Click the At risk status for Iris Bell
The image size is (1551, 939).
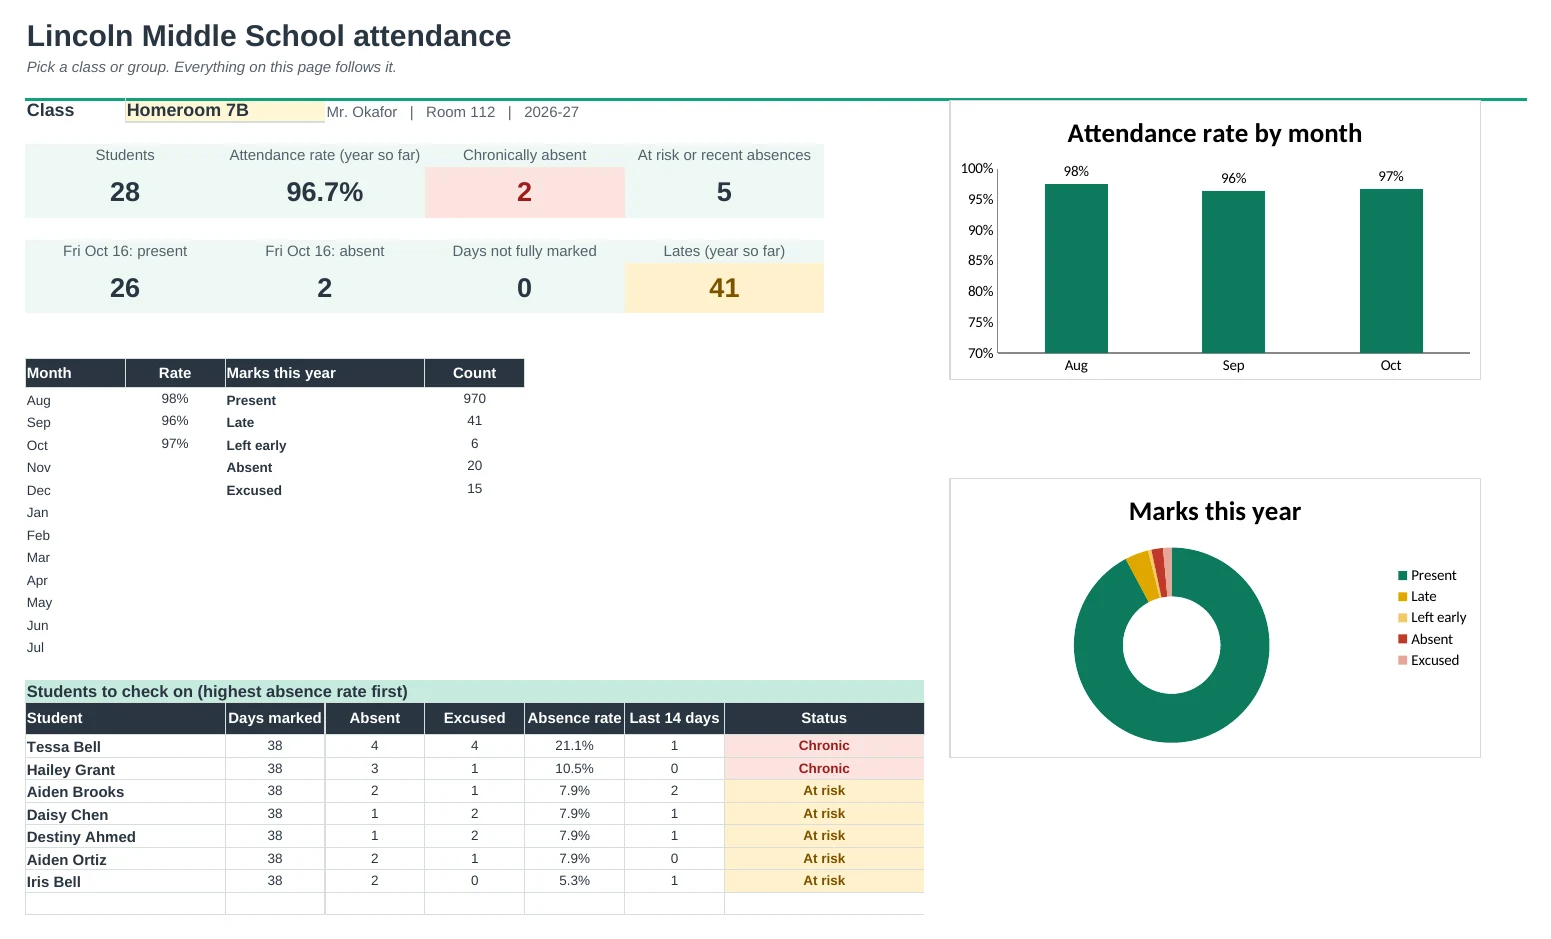point(824,881)
